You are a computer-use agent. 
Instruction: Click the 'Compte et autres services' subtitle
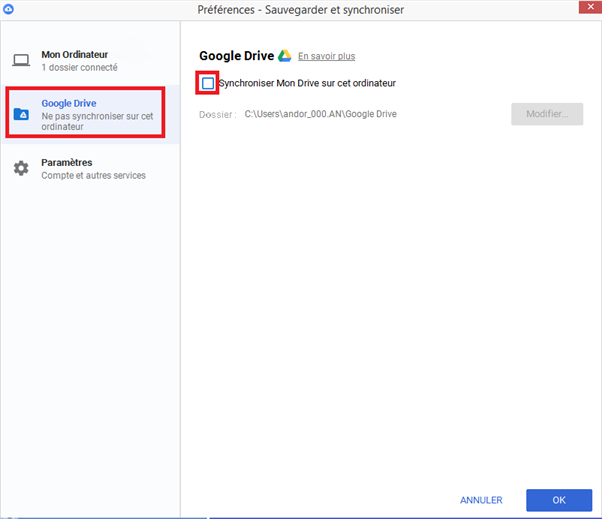[x=94, y=175]
